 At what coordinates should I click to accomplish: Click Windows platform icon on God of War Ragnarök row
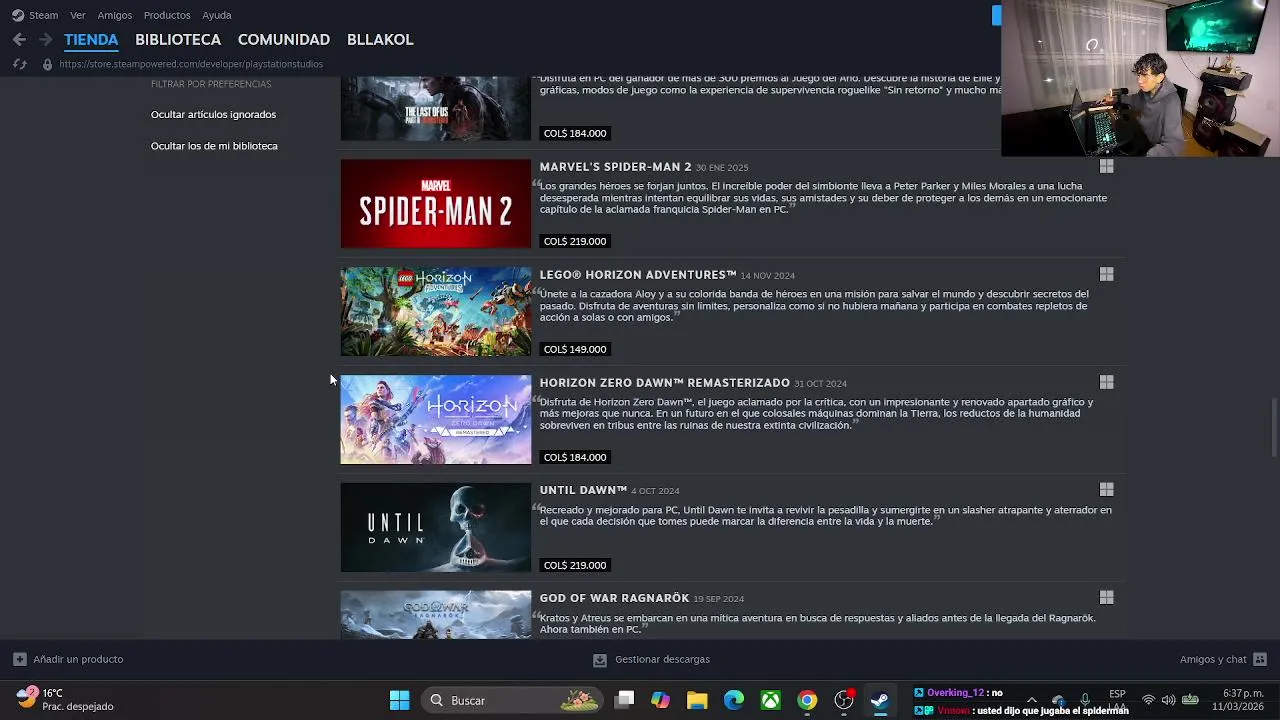(x=1106, y=597)
